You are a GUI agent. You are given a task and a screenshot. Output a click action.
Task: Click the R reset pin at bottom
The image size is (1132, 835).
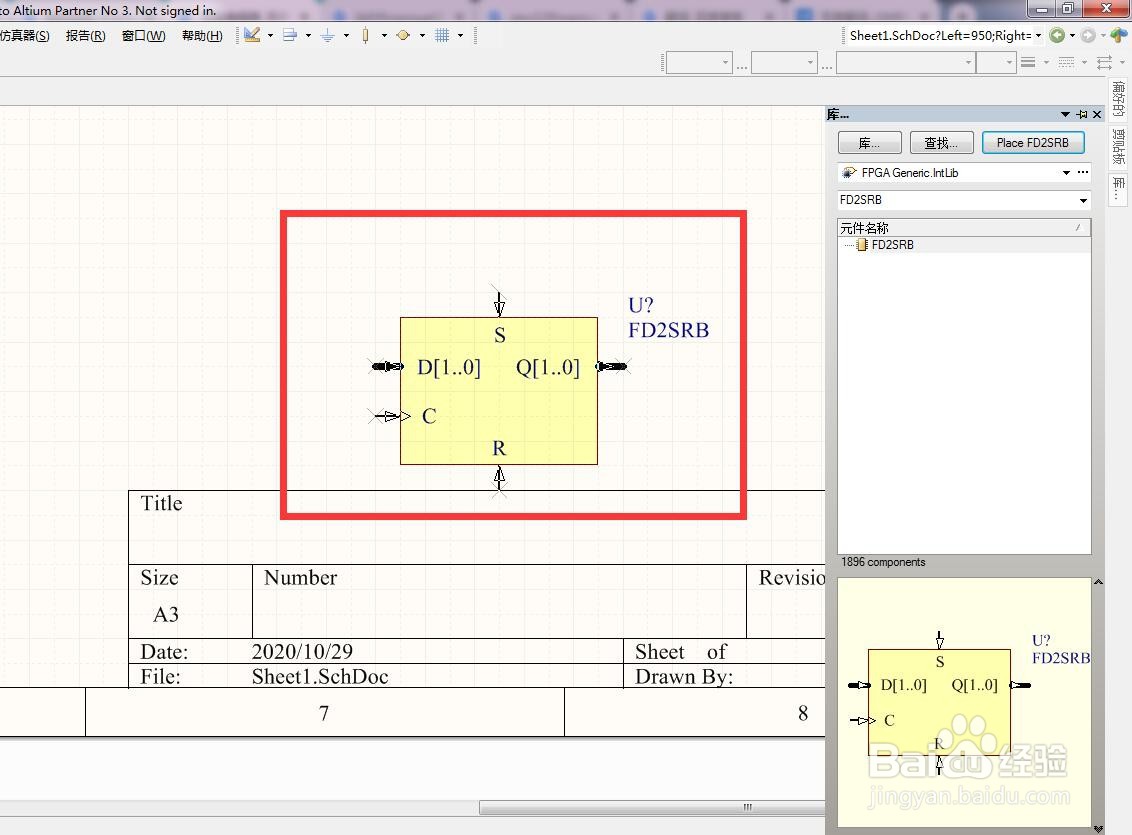point(499,479)
